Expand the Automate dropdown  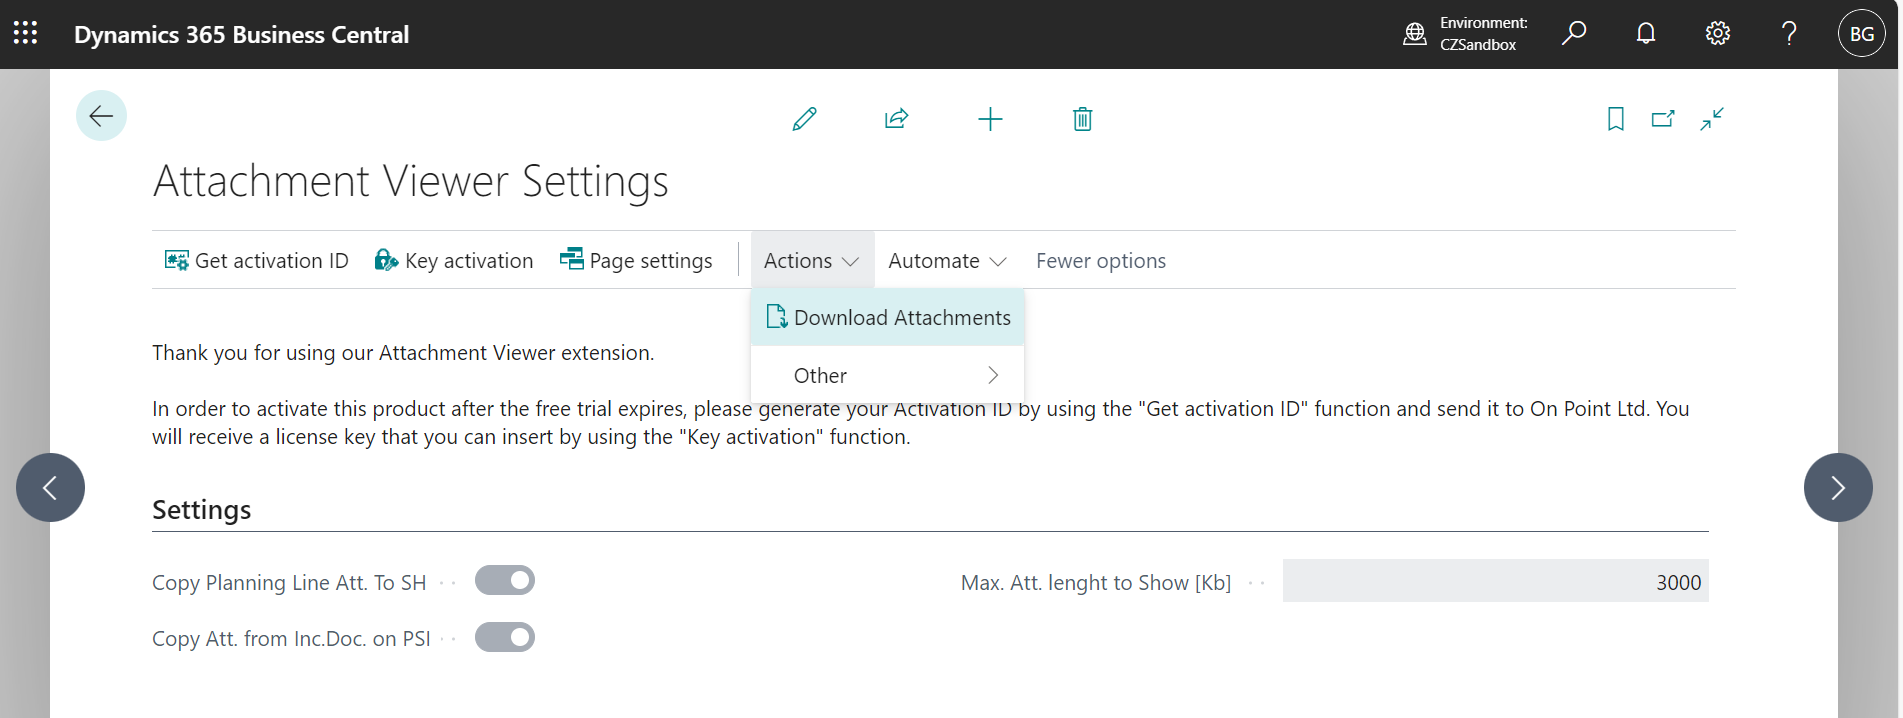pos(946,261)
